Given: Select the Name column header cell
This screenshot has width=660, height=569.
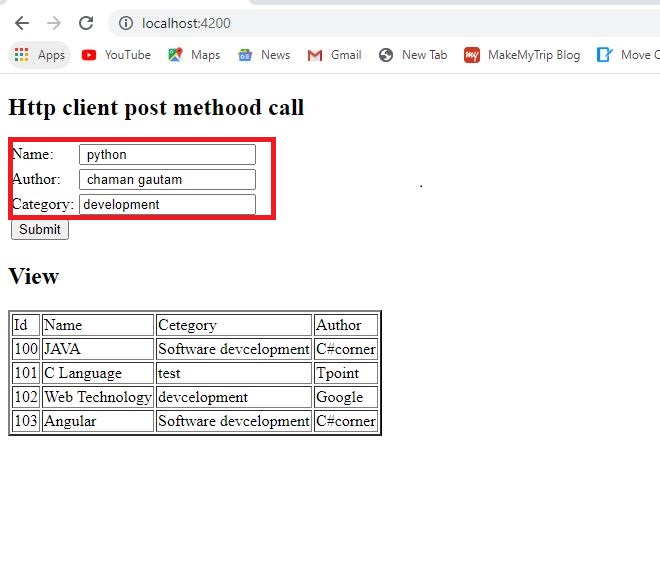Looking at the screenshot, I should [x=98, y=325].
